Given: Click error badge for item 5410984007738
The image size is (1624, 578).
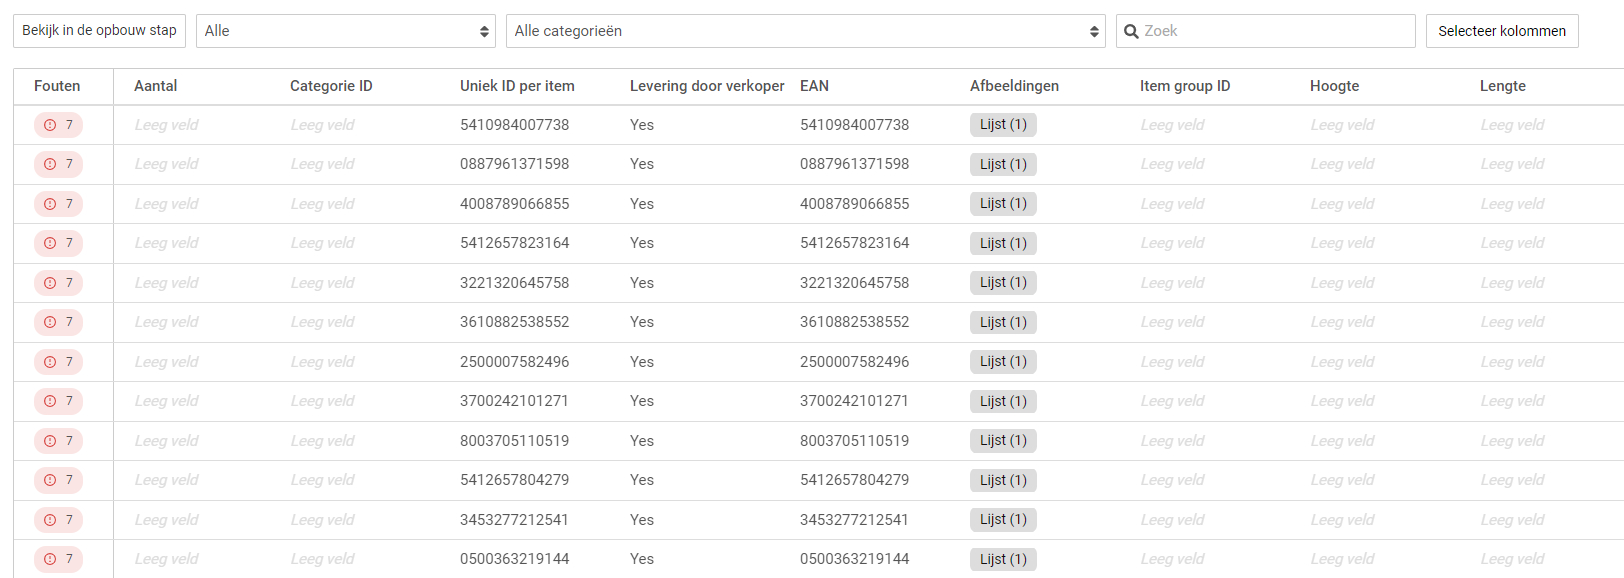Looking at the screenshot, I should pyautogui.click(x=58, y=125).
